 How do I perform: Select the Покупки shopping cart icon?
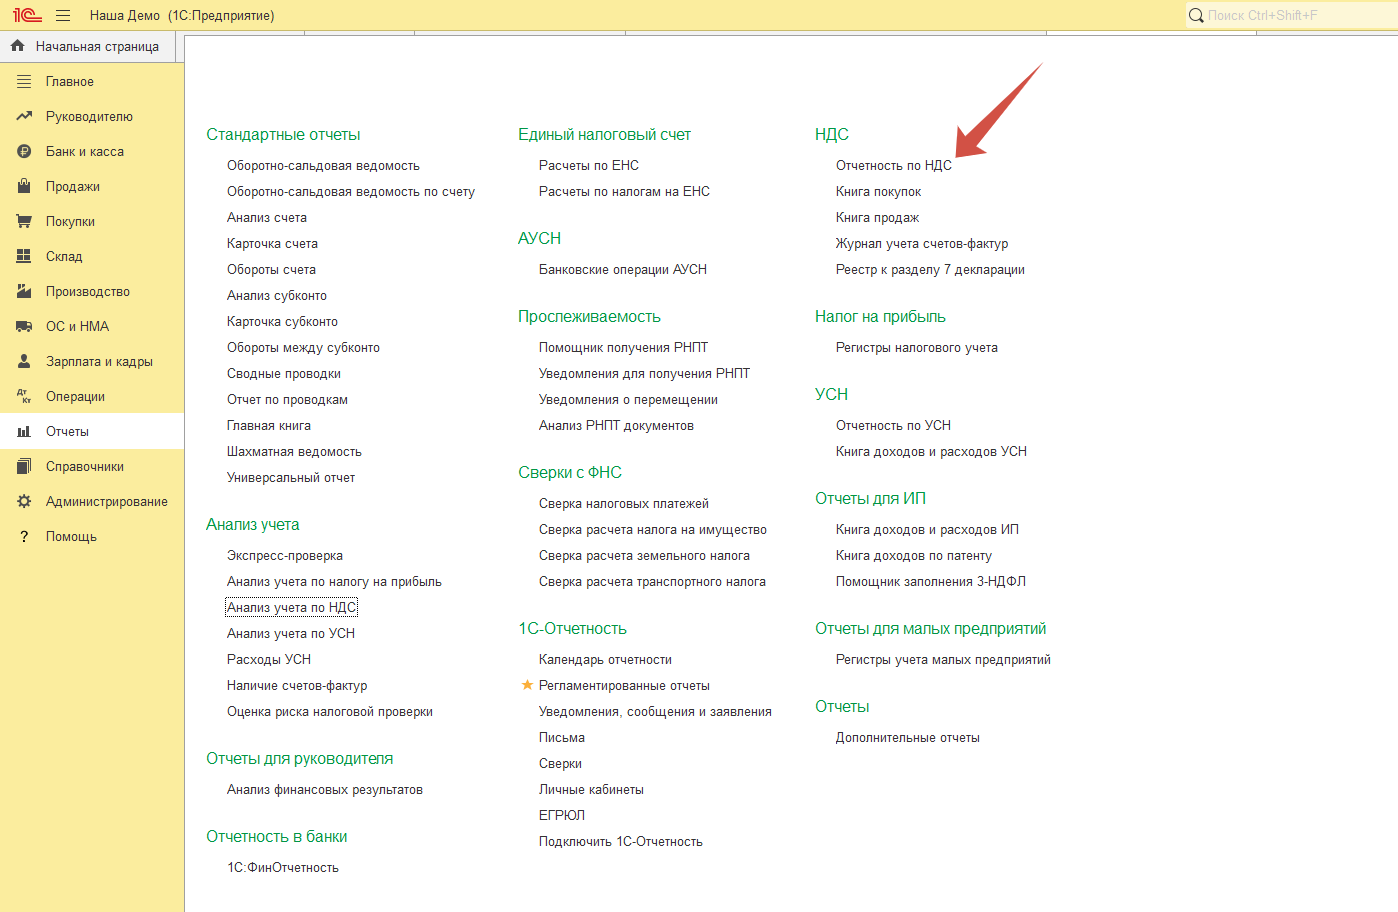tap(24, 221)
